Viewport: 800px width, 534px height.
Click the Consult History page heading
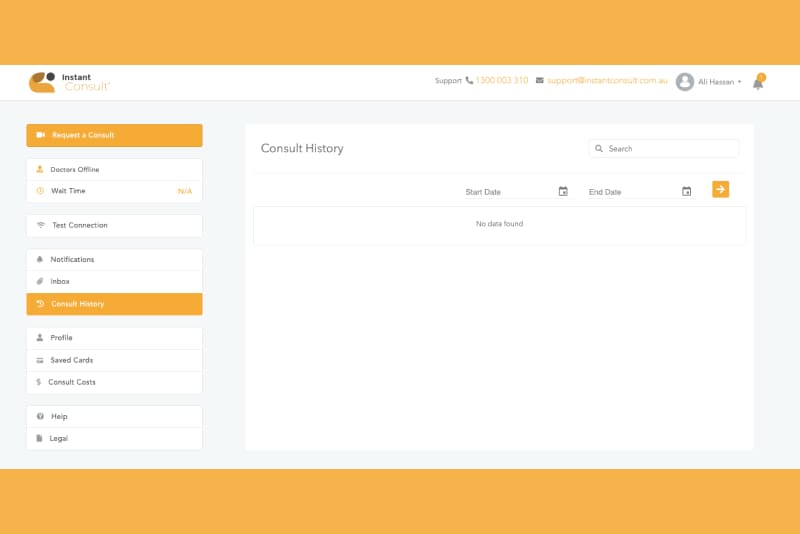pyautogui.click(x=302, y=148)
